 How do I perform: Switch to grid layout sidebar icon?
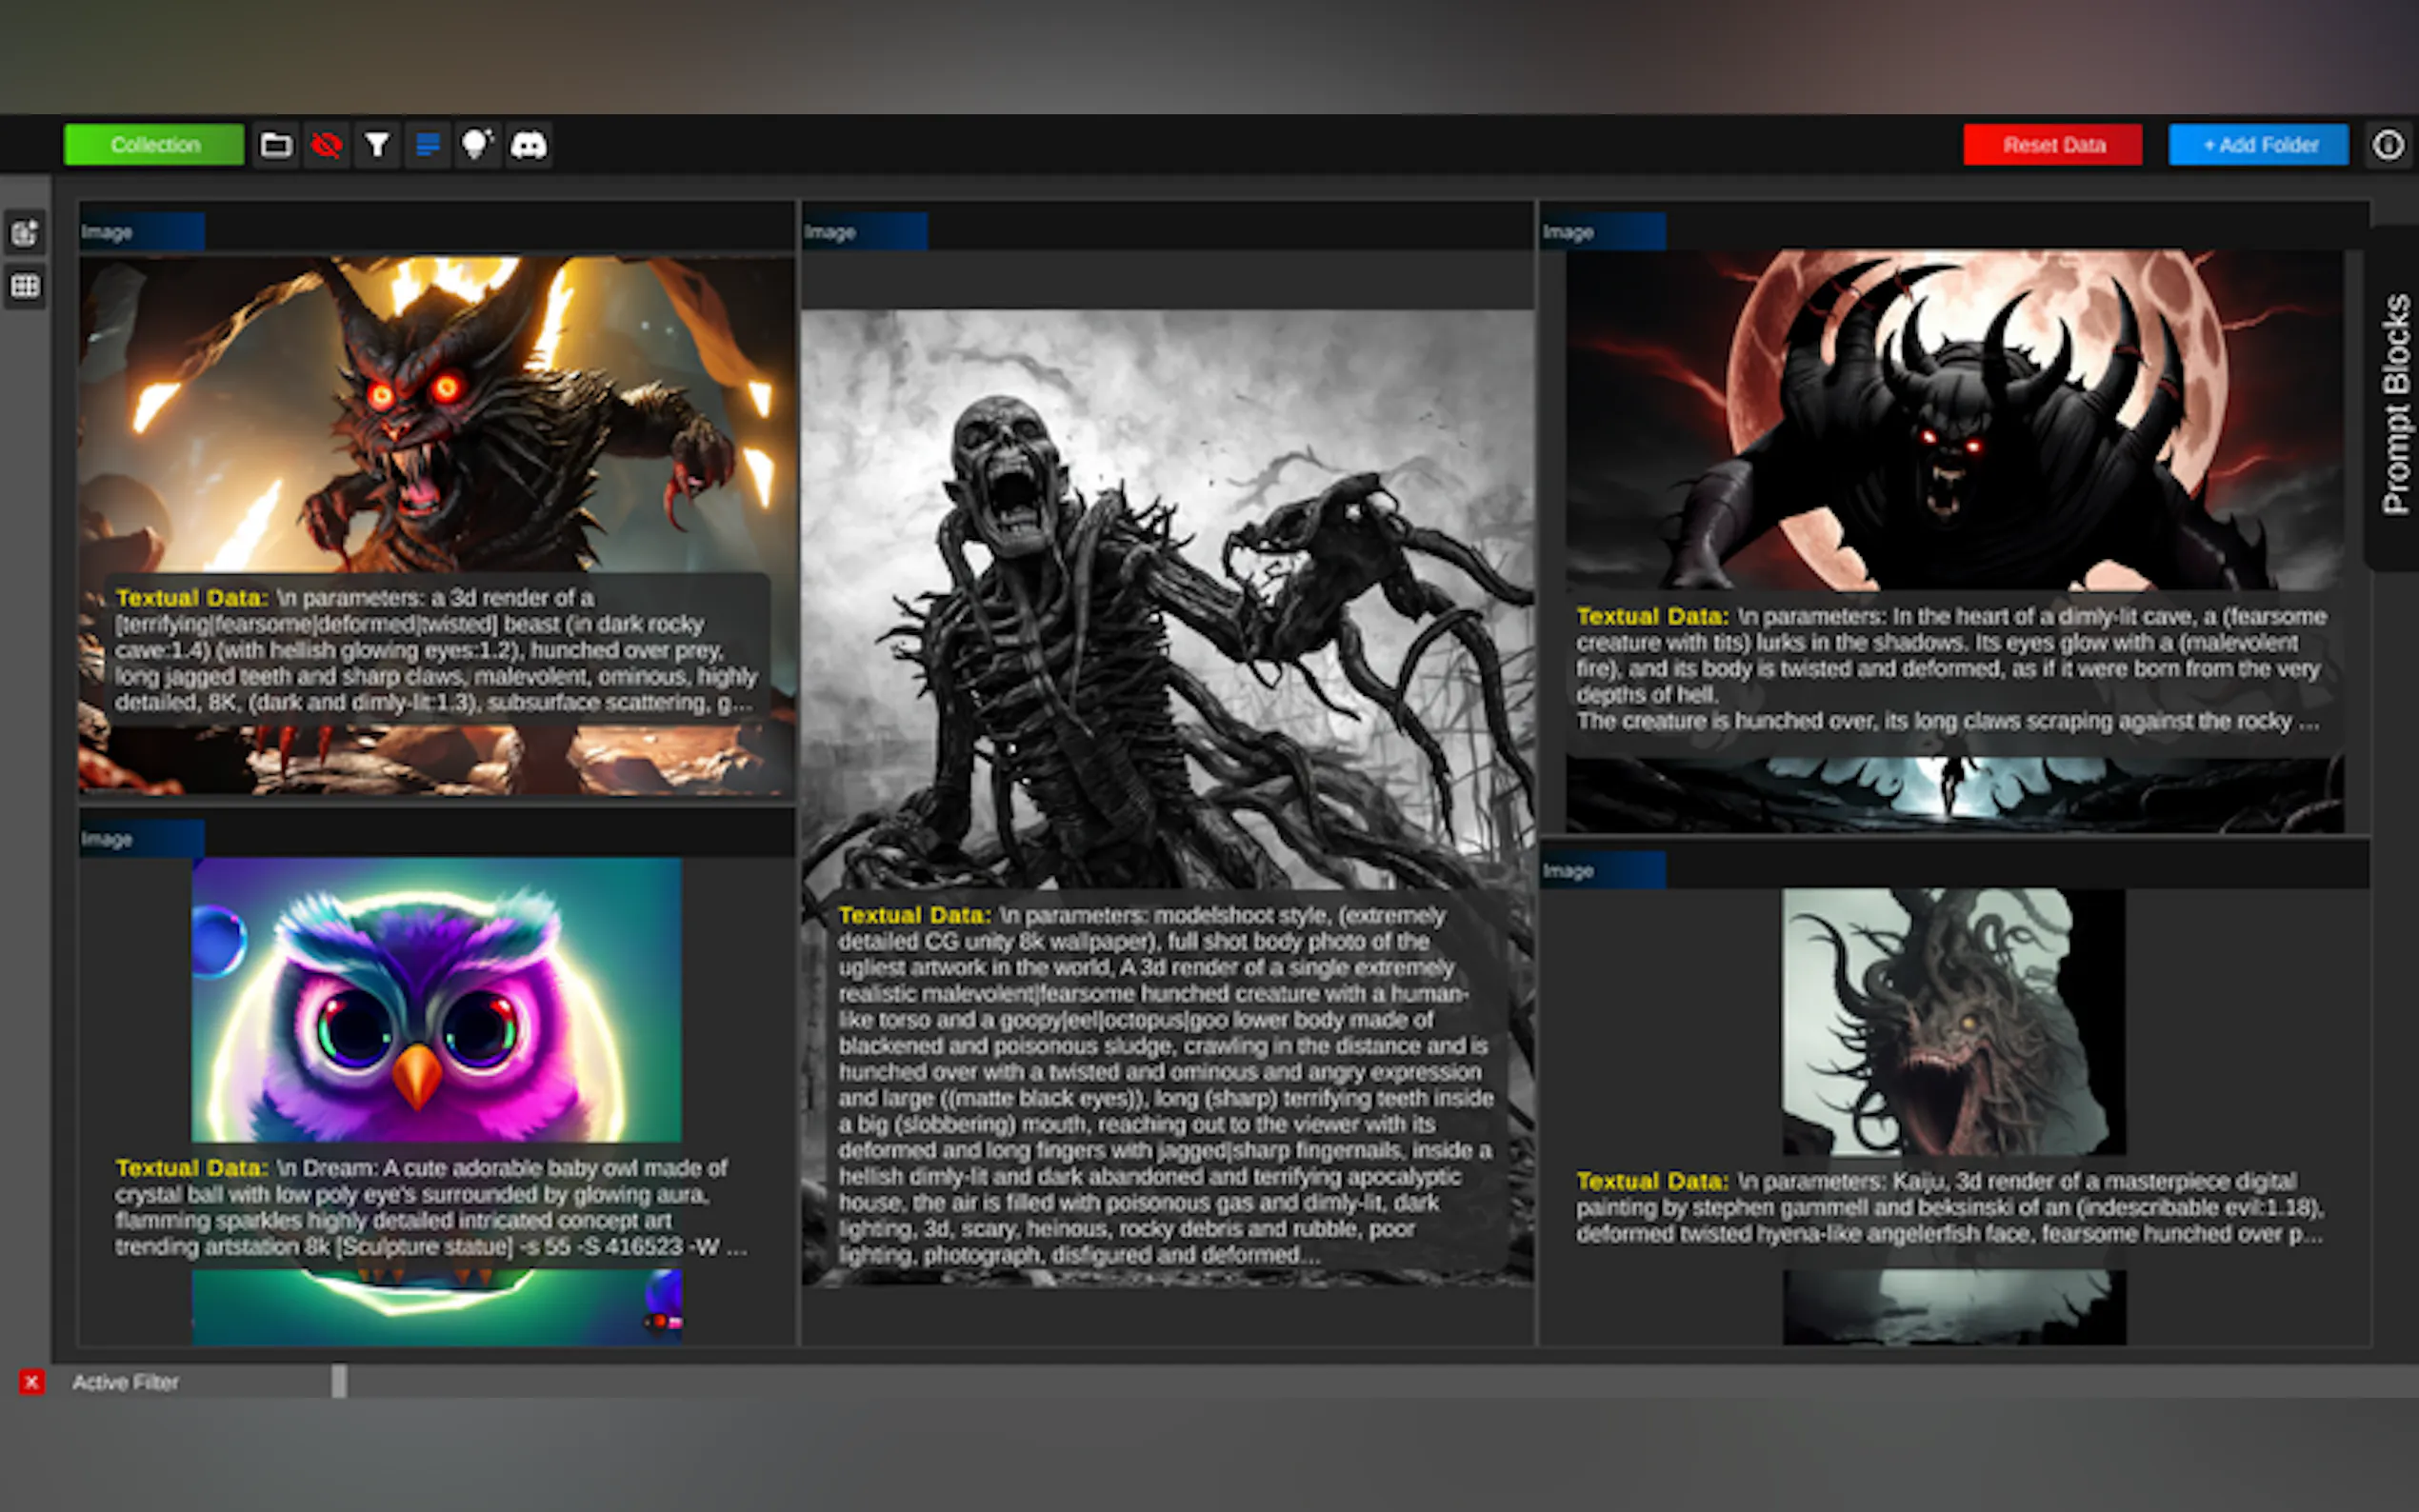pos(25,287)
